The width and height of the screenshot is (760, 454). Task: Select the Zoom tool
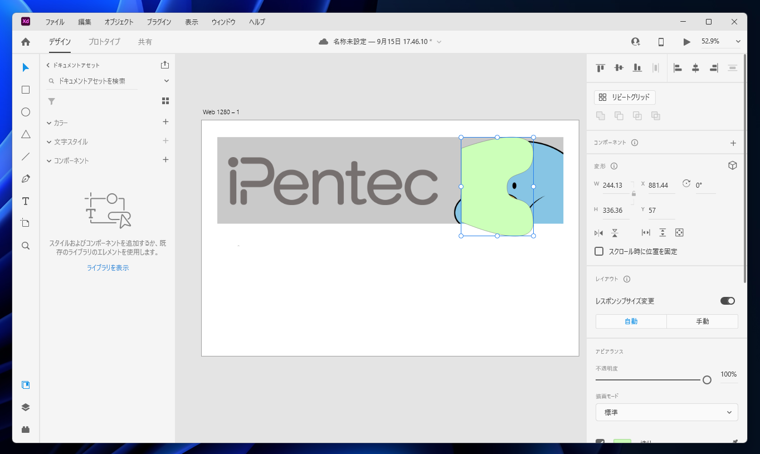26,246
